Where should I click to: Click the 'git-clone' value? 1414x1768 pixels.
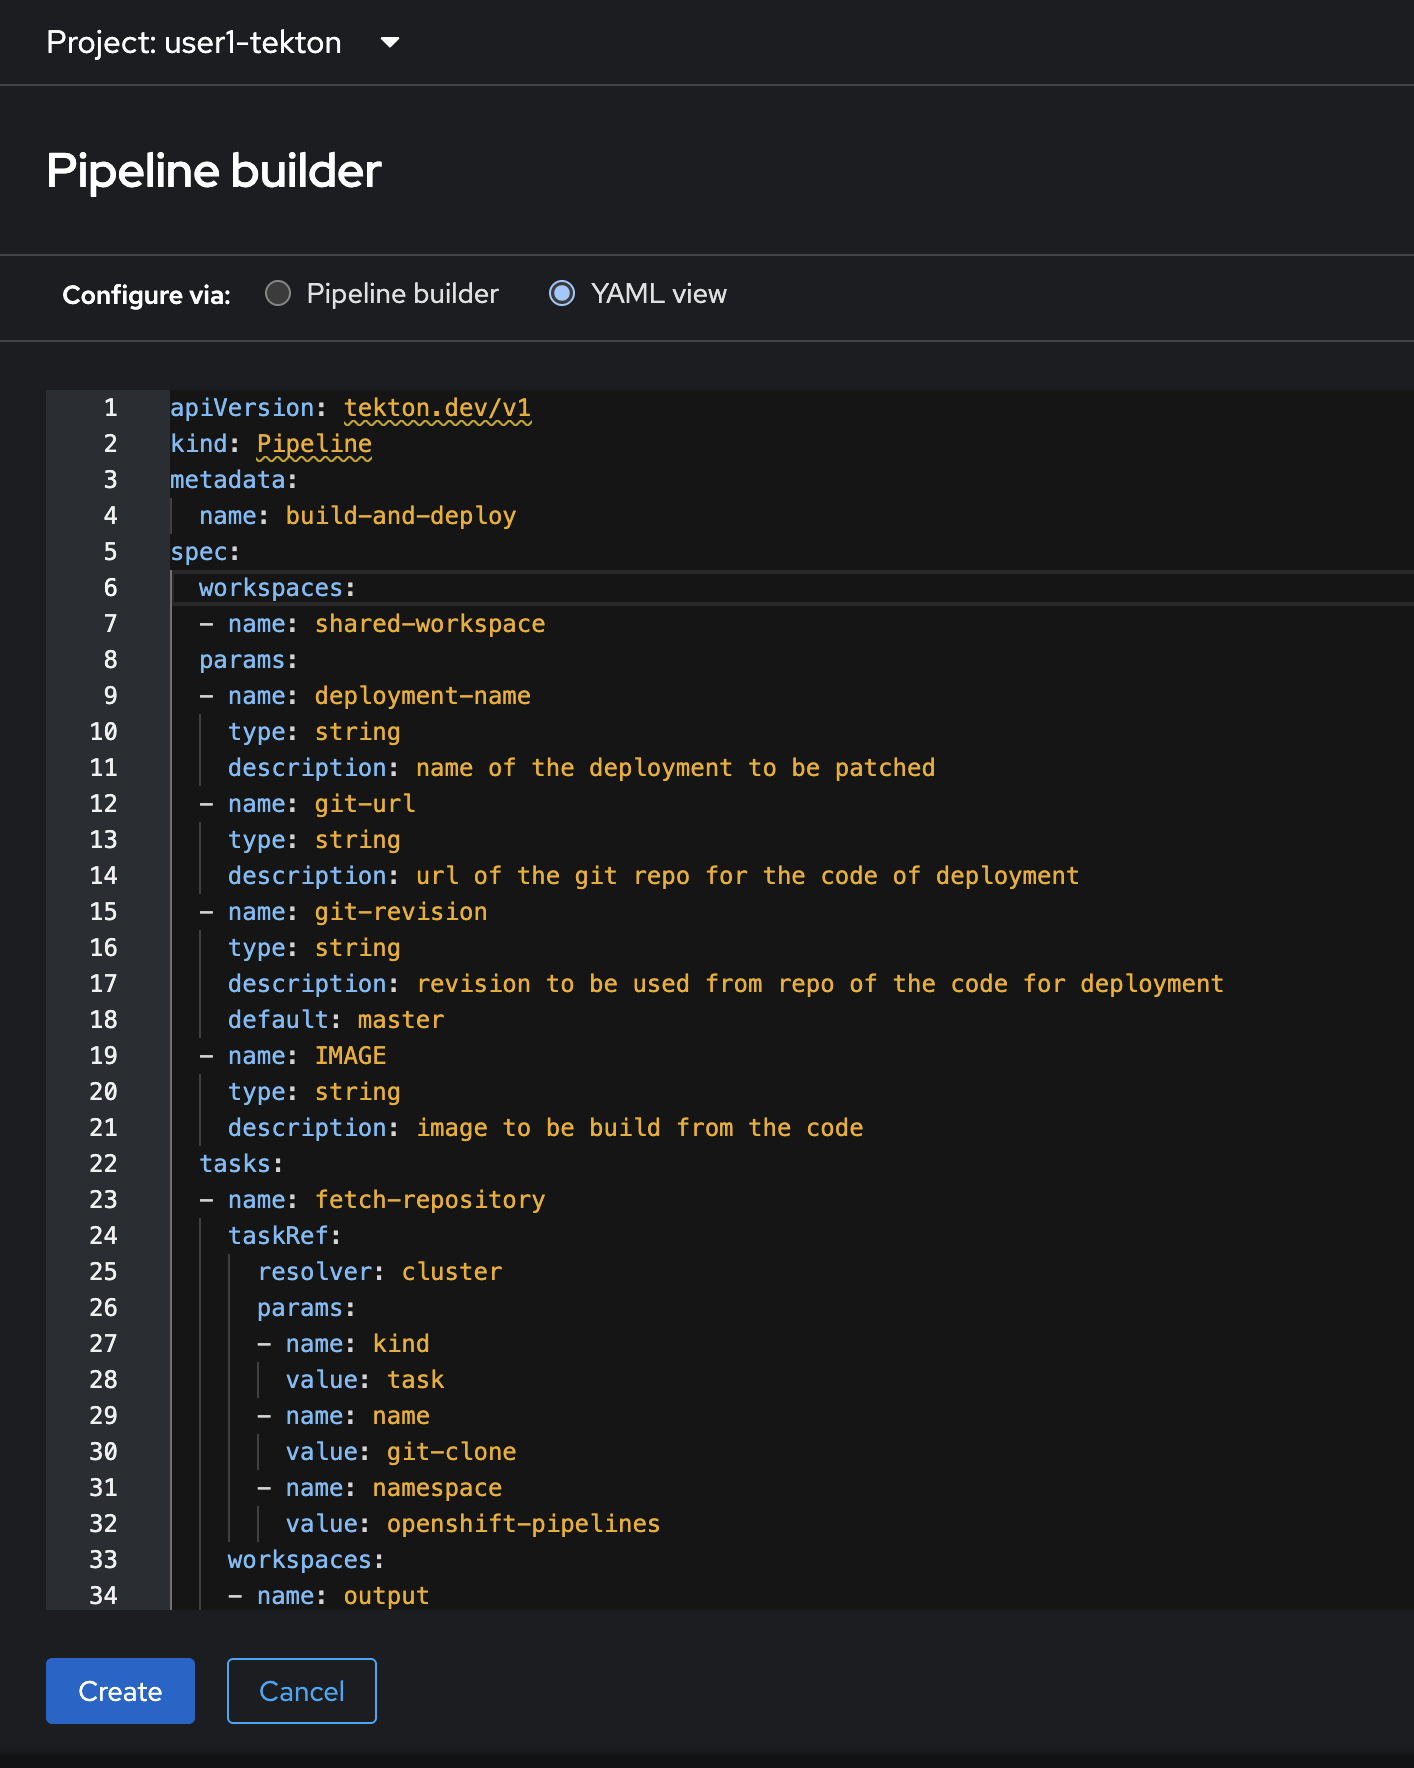(452, 1452)
